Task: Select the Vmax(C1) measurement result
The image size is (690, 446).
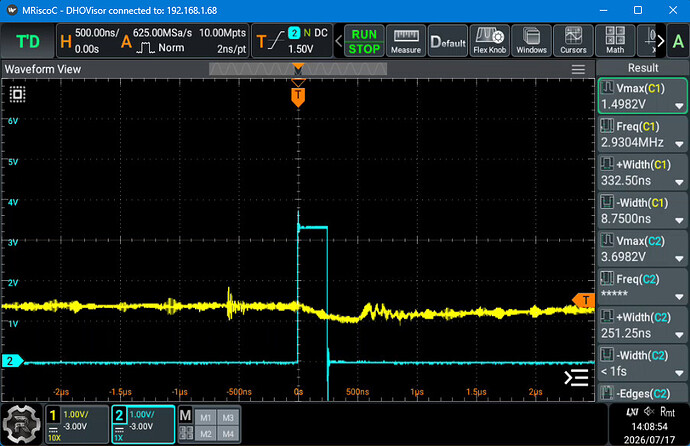Action: coord(642,96)
